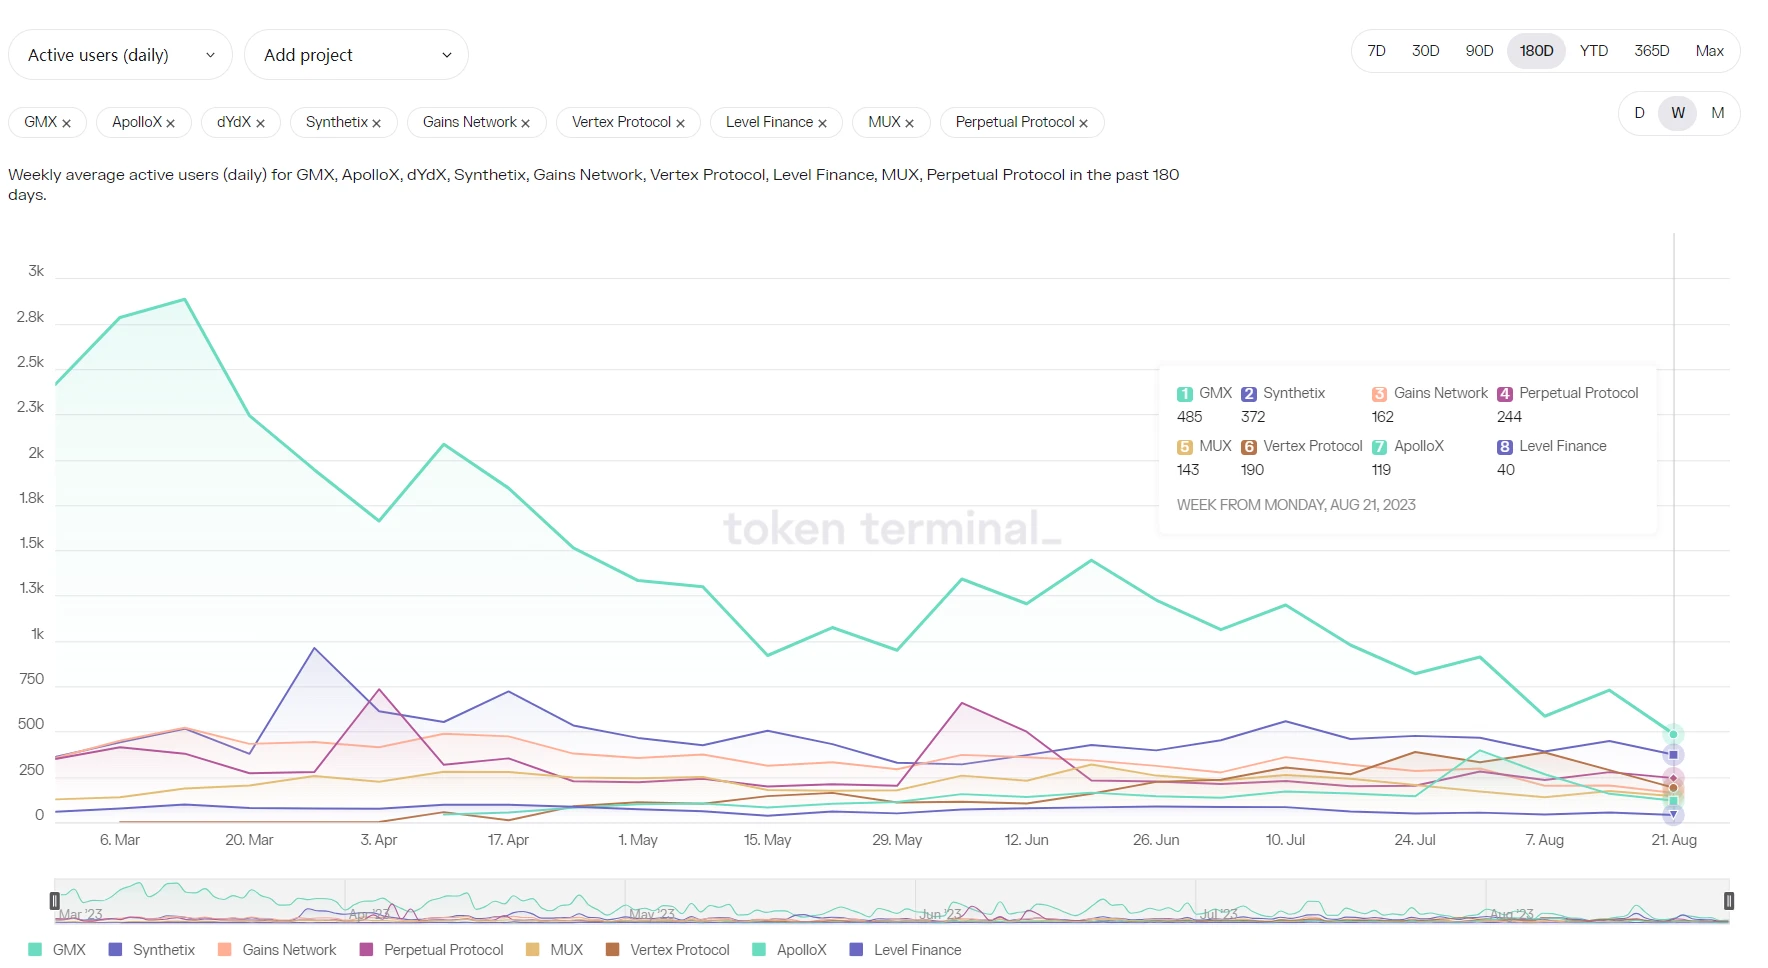The height and width of the screenshot is (968, 1768).
Task: Toggle MUX series in bottom legend
Action: click(555, 950)
